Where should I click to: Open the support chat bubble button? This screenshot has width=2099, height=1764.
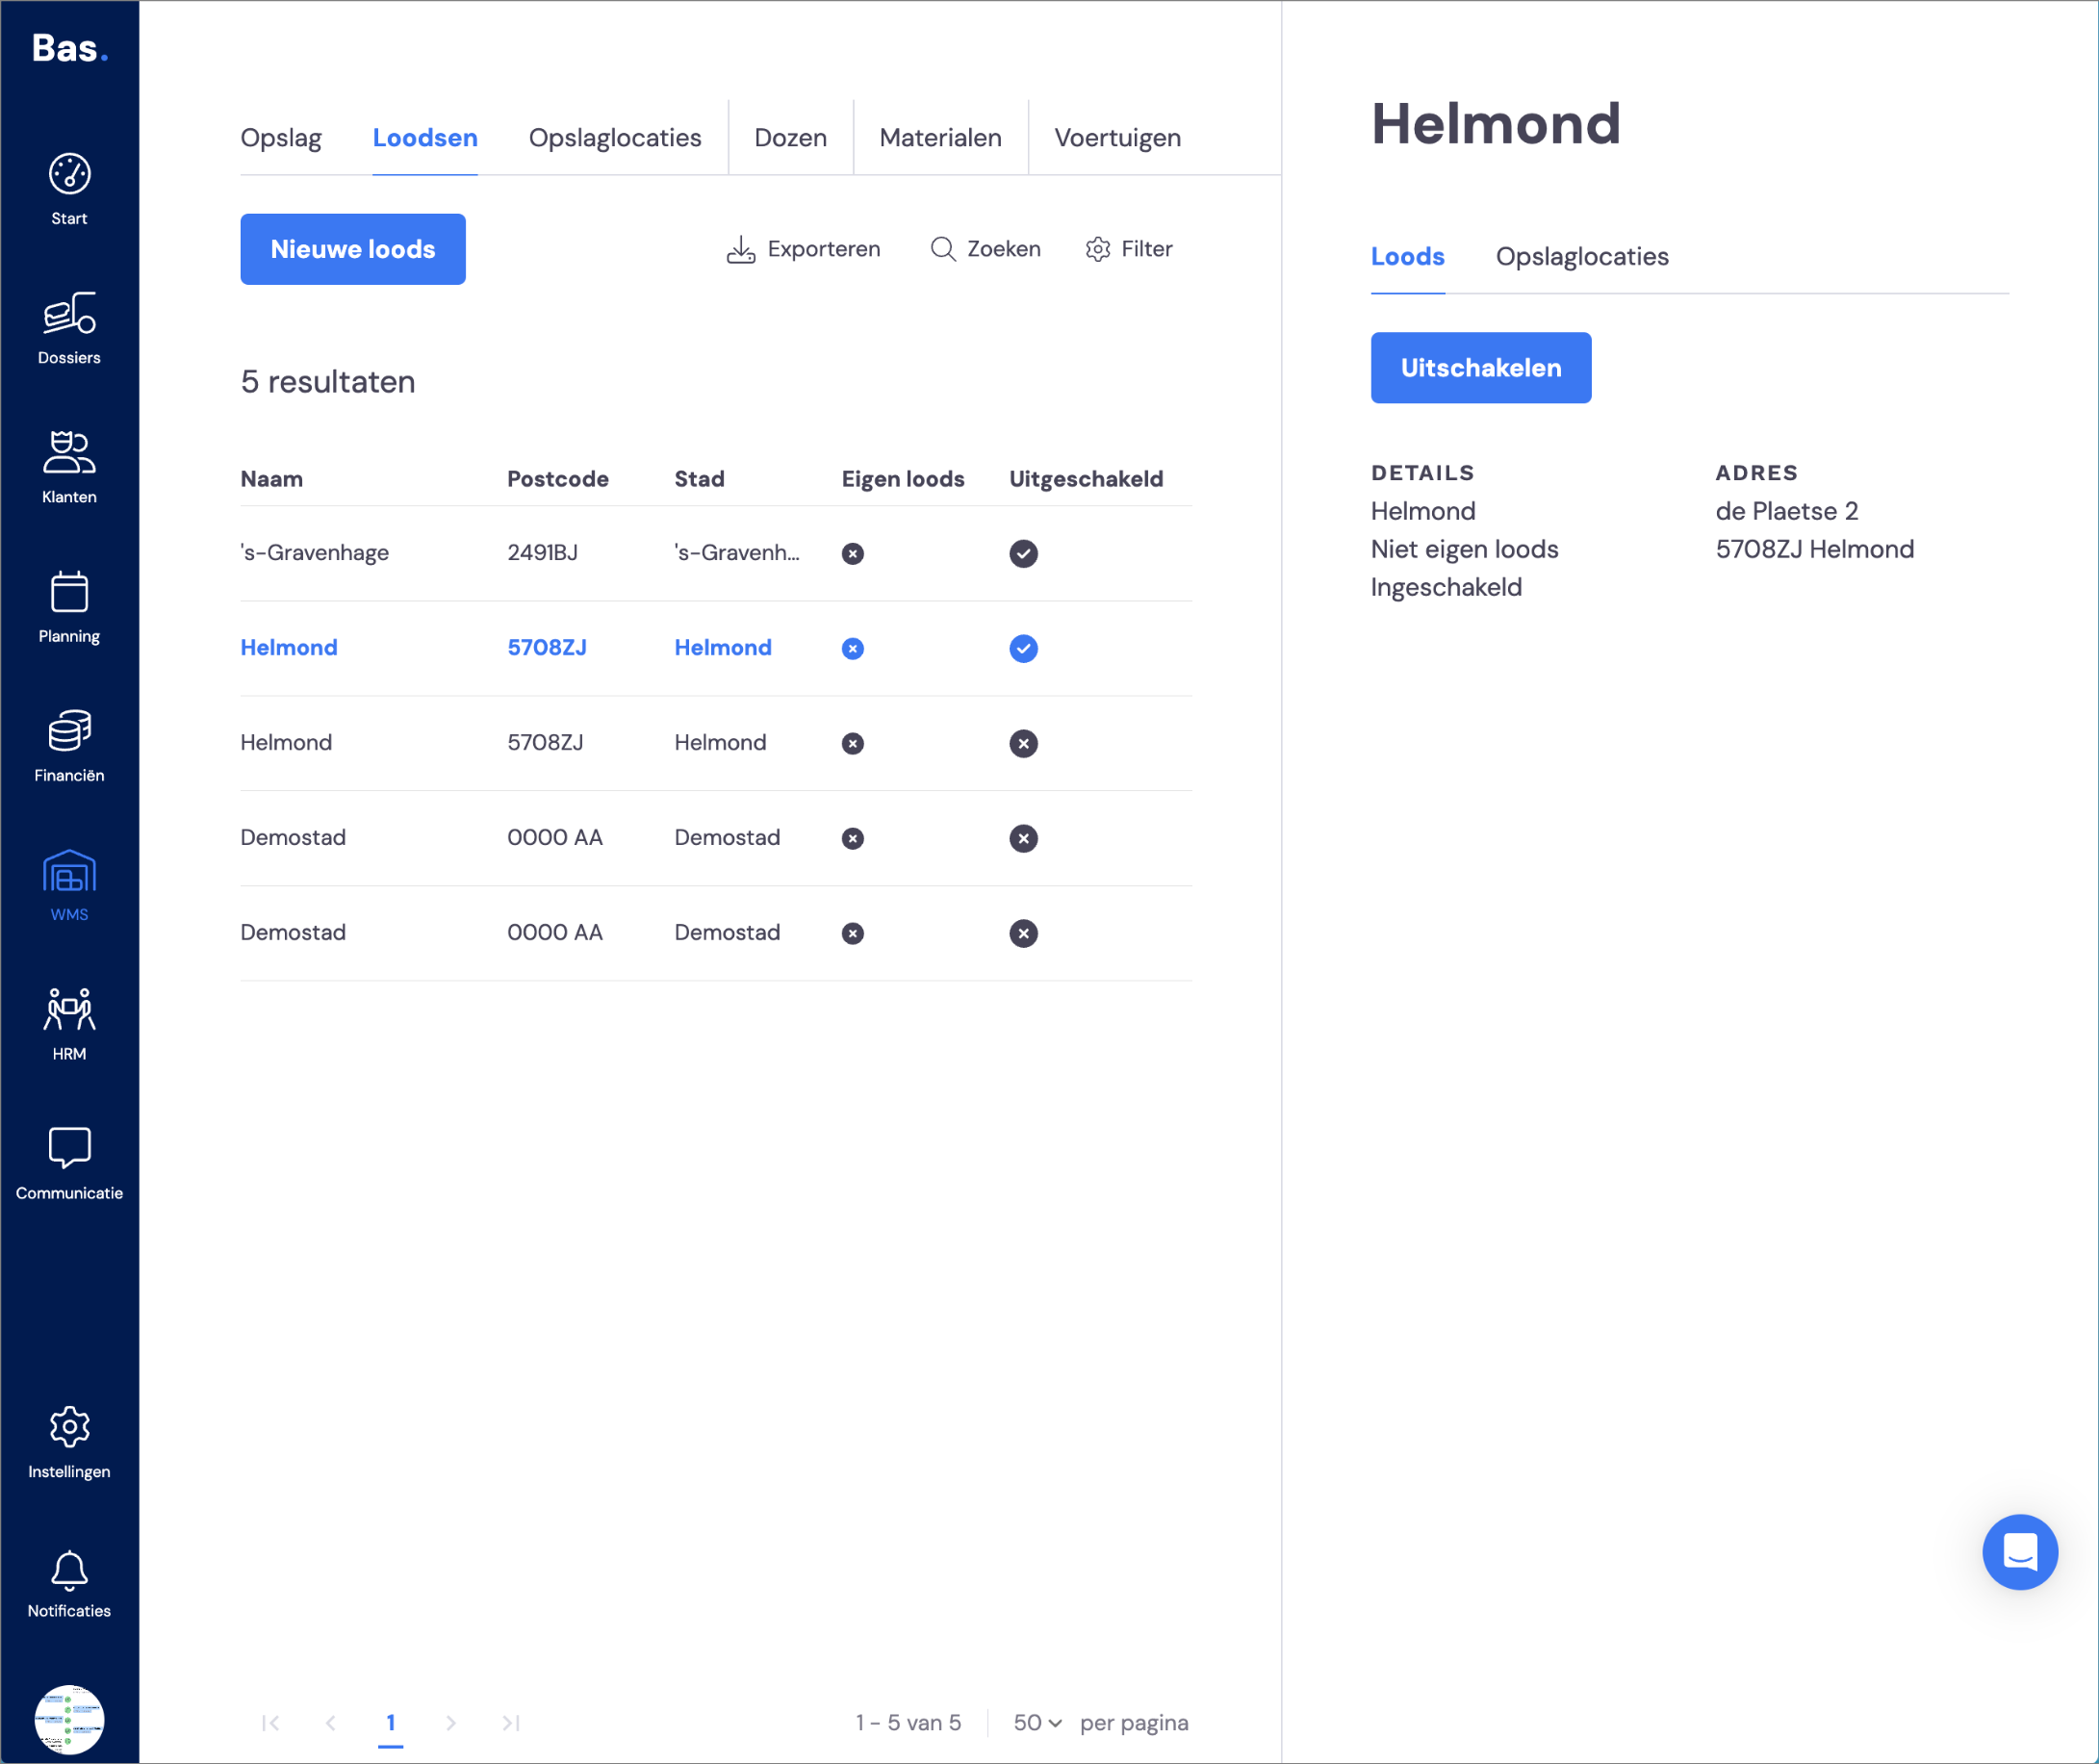(2019, 1551)
